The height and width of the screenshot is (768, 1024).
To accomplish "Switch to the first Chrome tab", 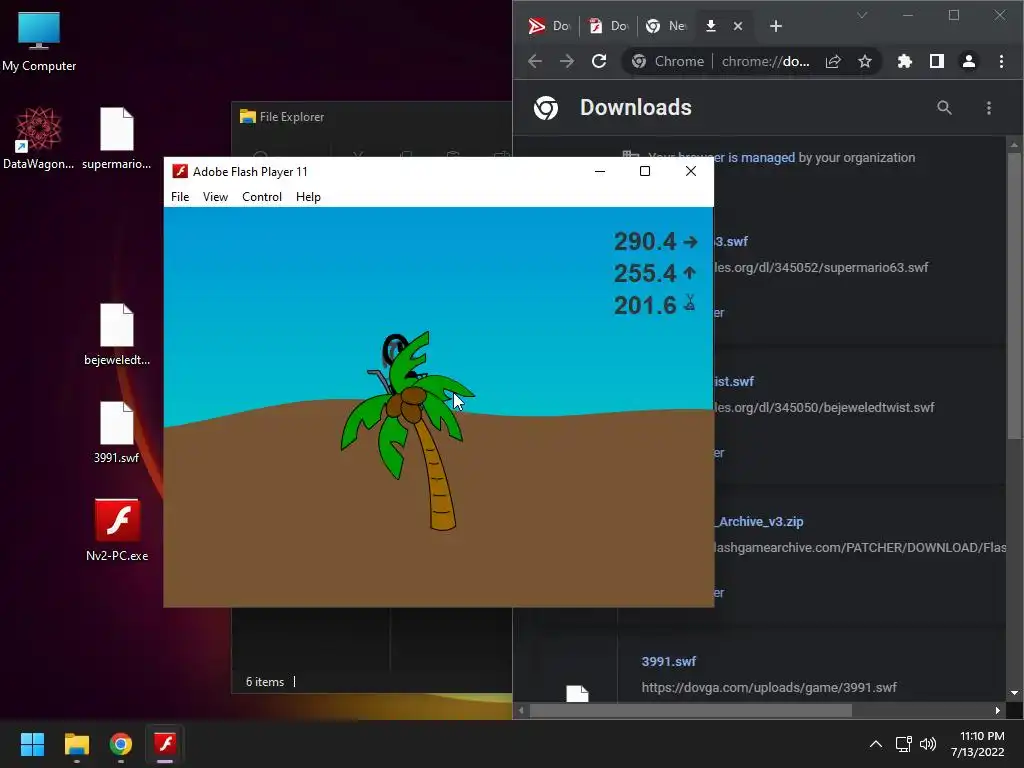I will 549,25.
